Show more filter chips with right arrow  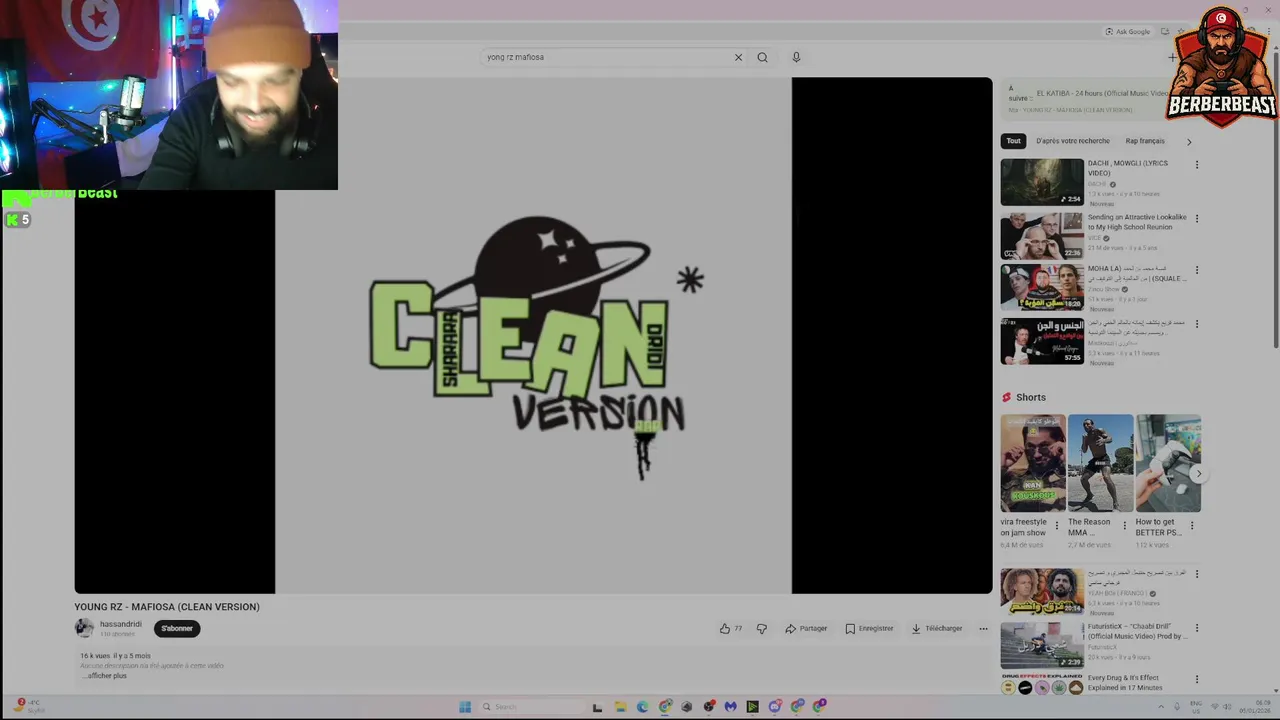[1189, 141]
